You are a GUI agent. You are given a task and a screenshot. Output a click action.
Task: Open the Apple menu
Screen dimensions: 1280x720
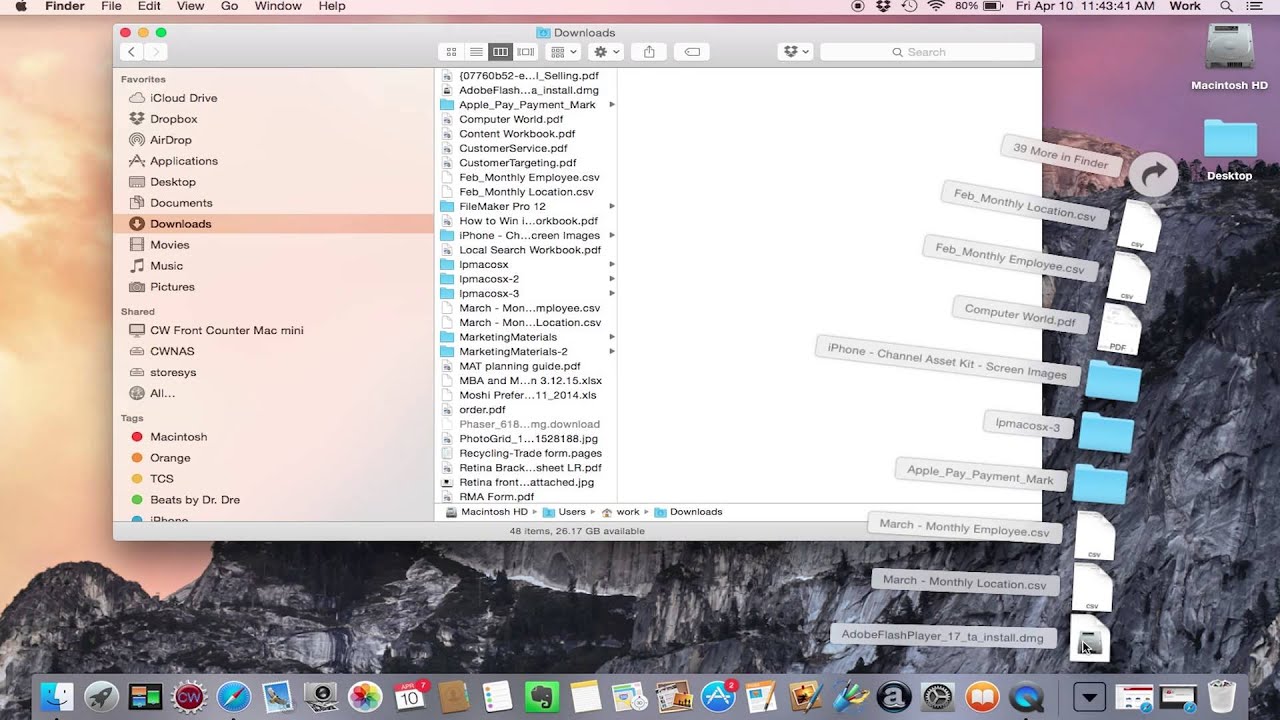pyautogui.click(x=21, y=7)
